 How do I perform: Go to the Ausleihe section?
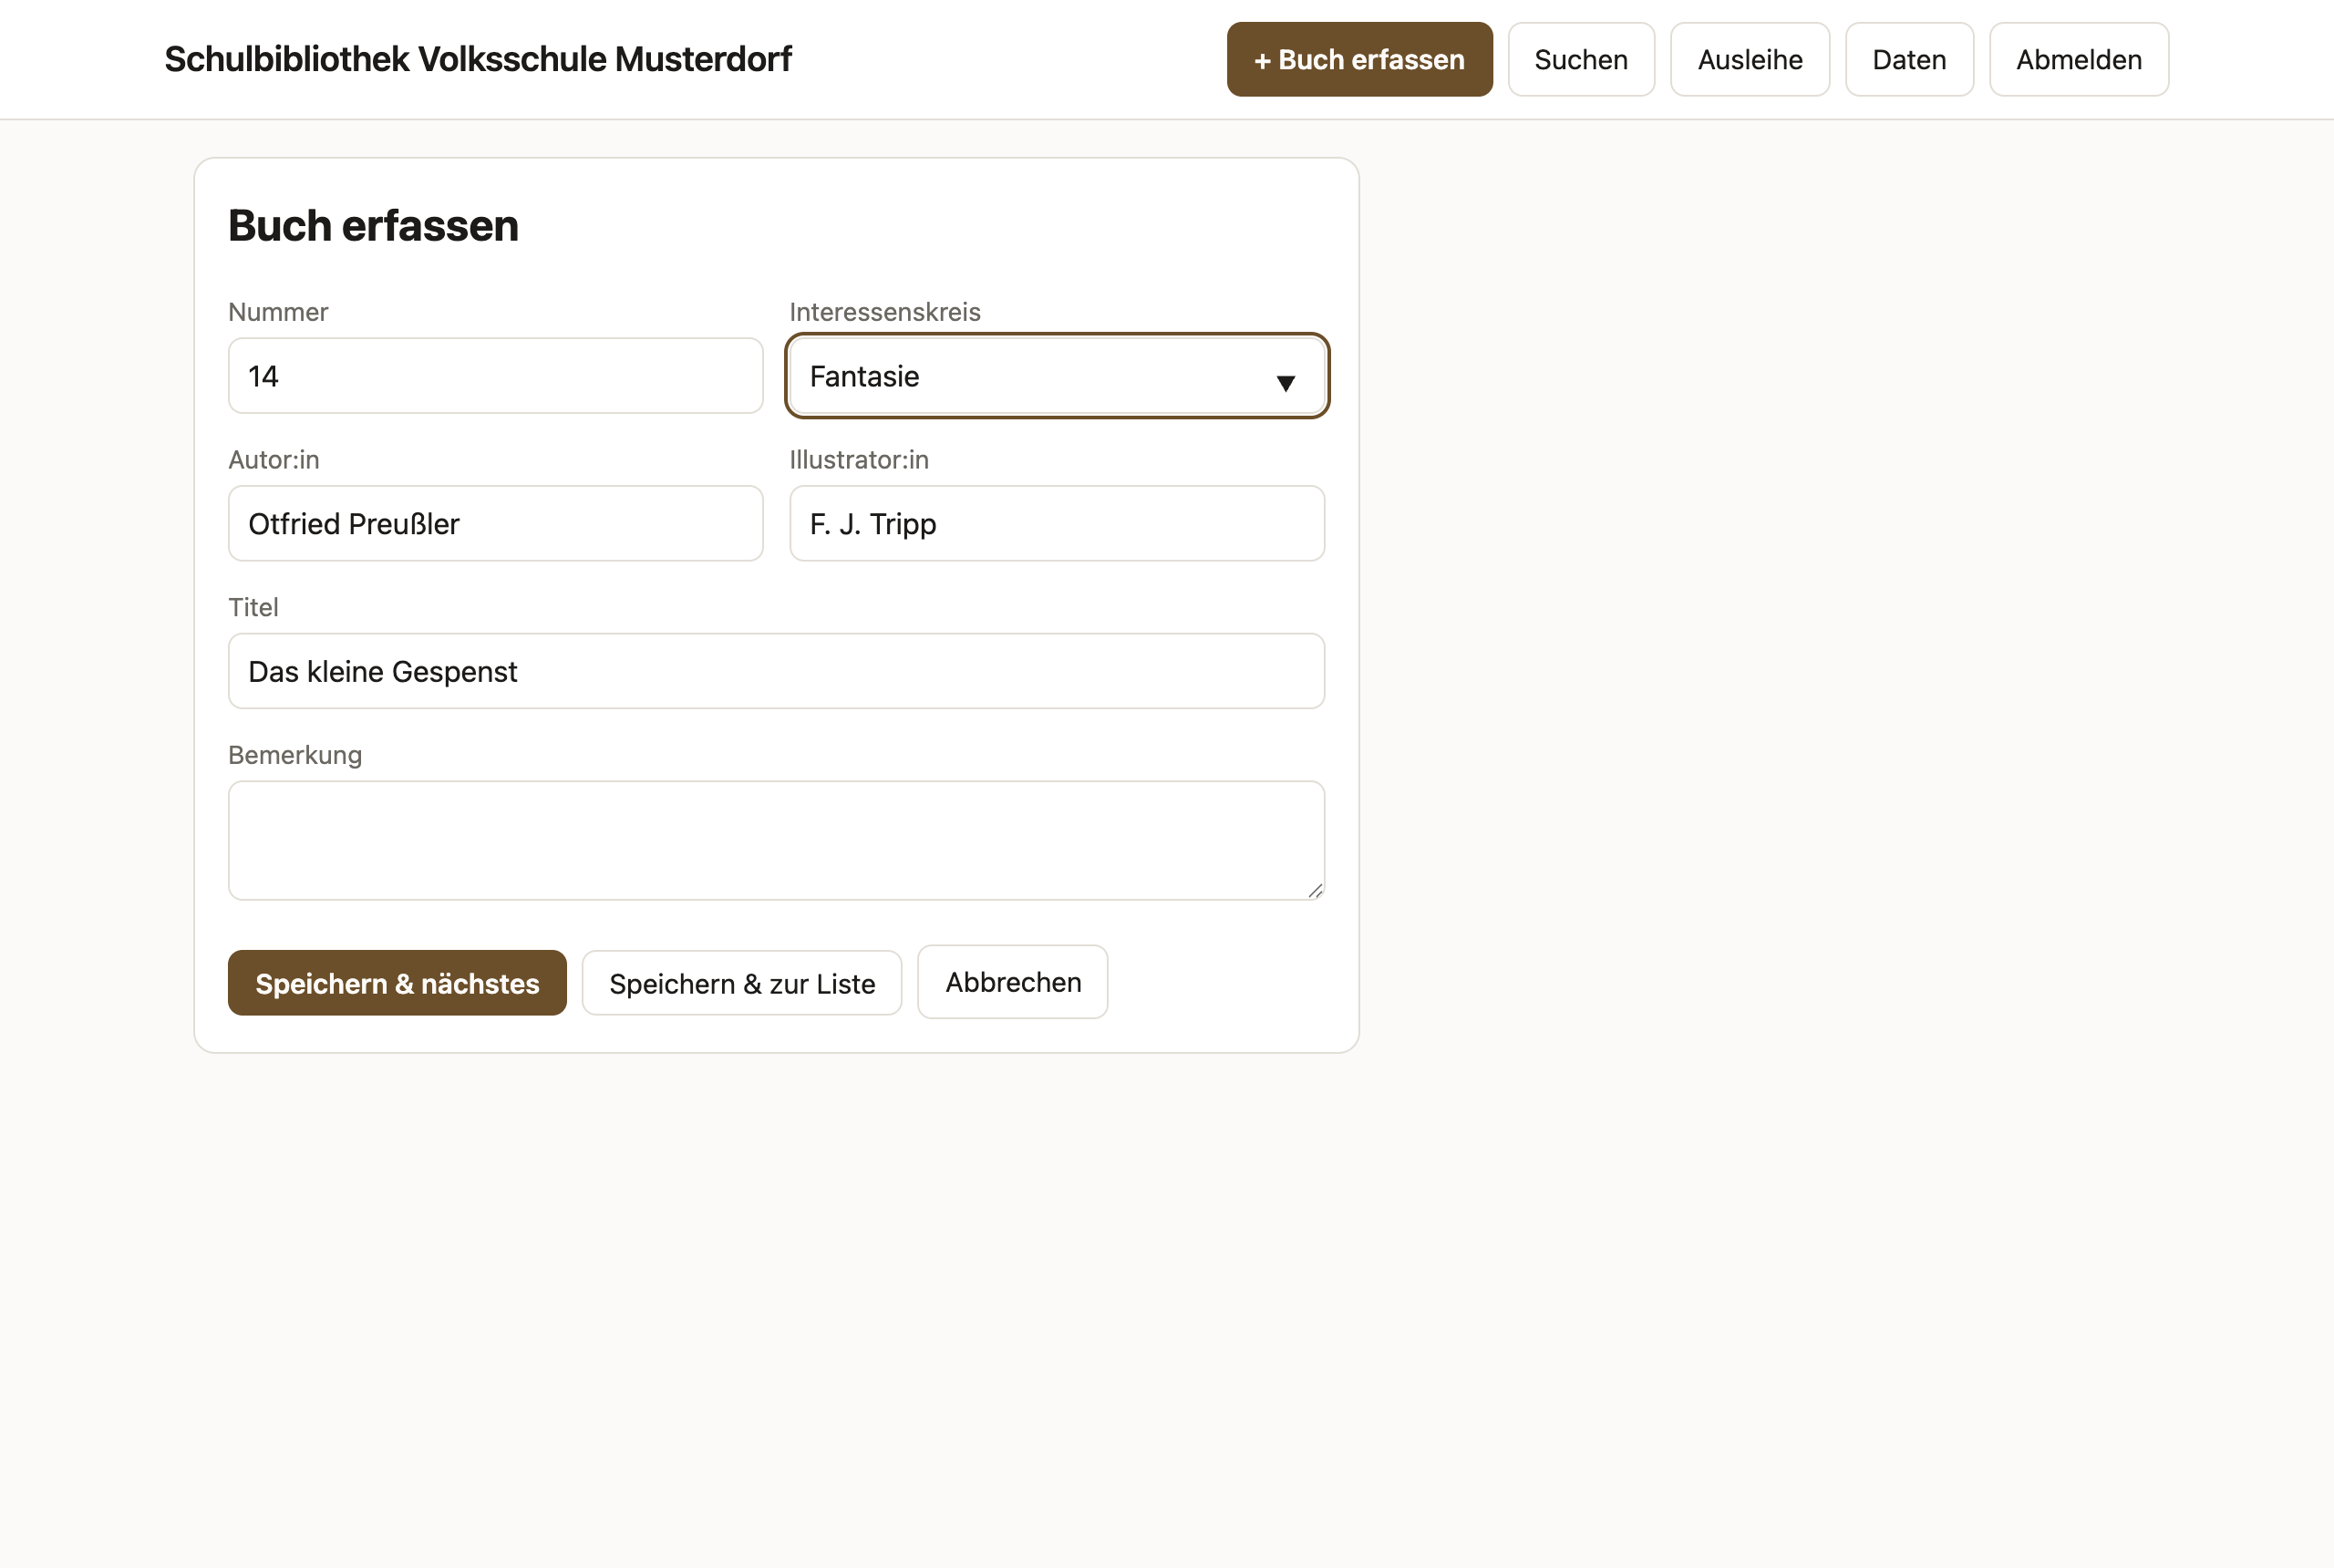pyautogui.click(x=1750, y=59)
